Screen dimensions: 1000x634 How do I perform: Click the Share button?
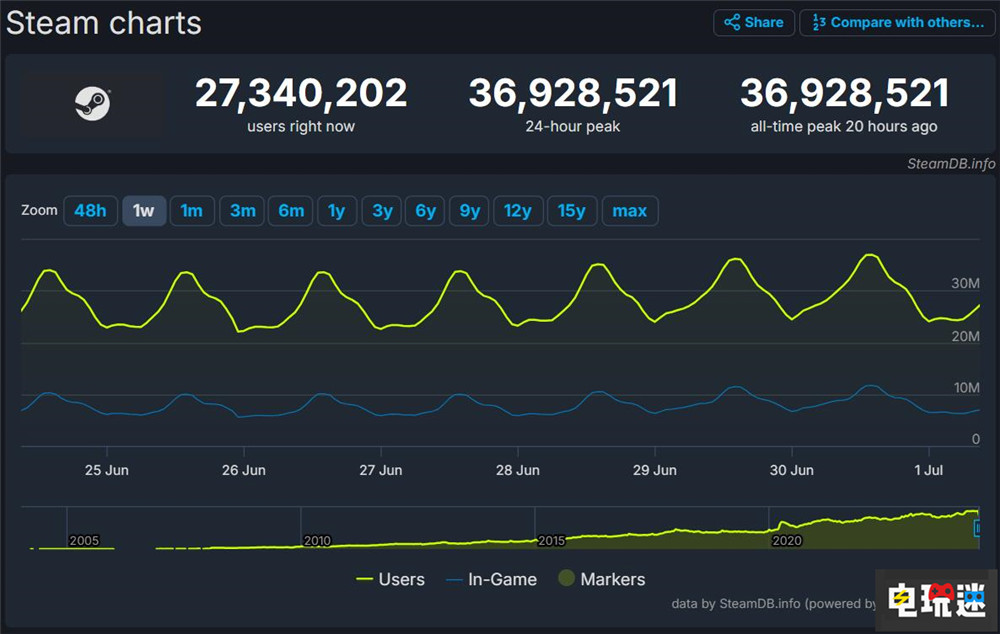coord(753,22)
